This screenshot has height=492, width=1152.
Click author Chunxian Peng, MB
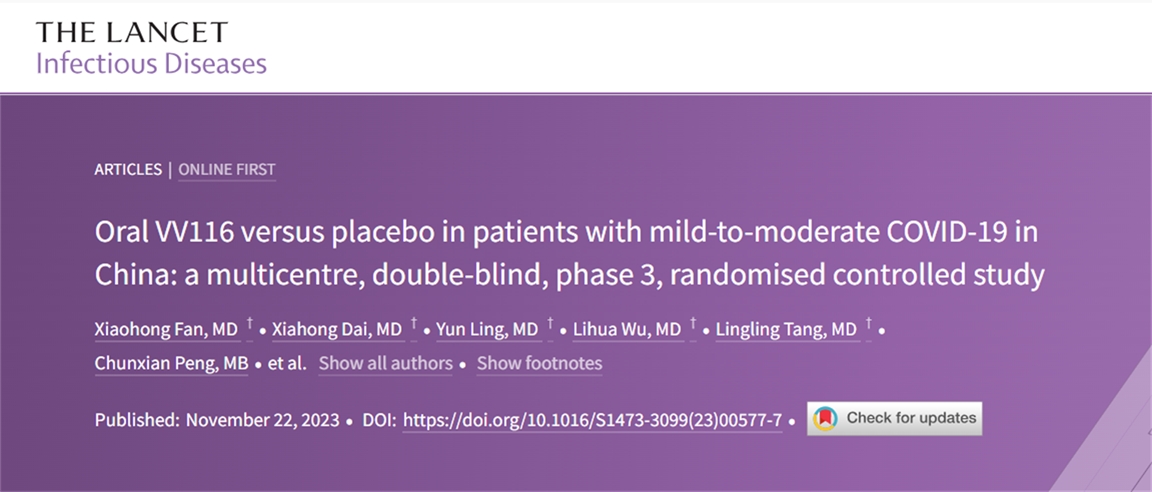tap(171, 363)
